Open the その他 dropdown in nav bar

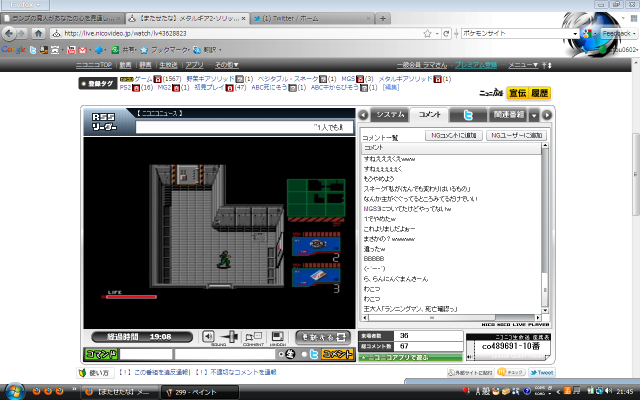(x=227, y=65)
